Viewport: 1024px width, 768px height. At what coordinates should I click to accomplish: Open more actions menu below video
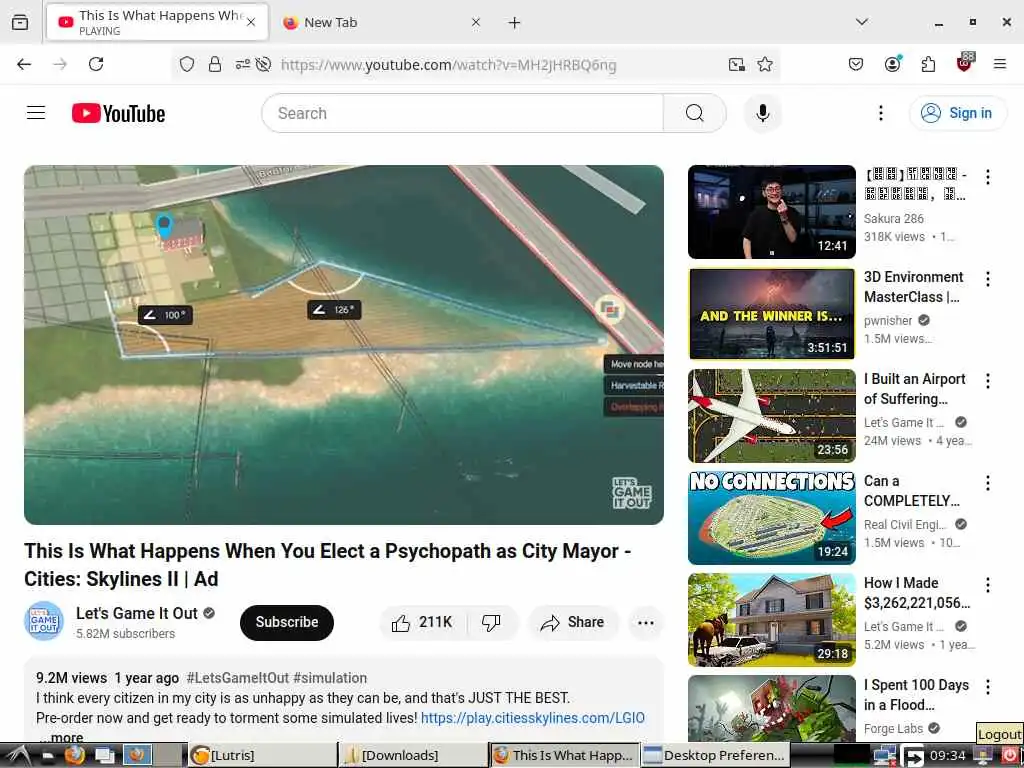click(645, 622)
